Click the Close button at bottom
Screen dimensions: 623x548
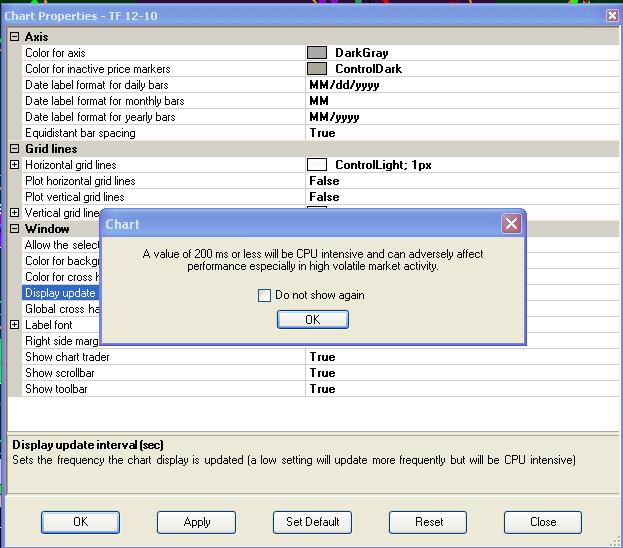[x=543, y=522]
